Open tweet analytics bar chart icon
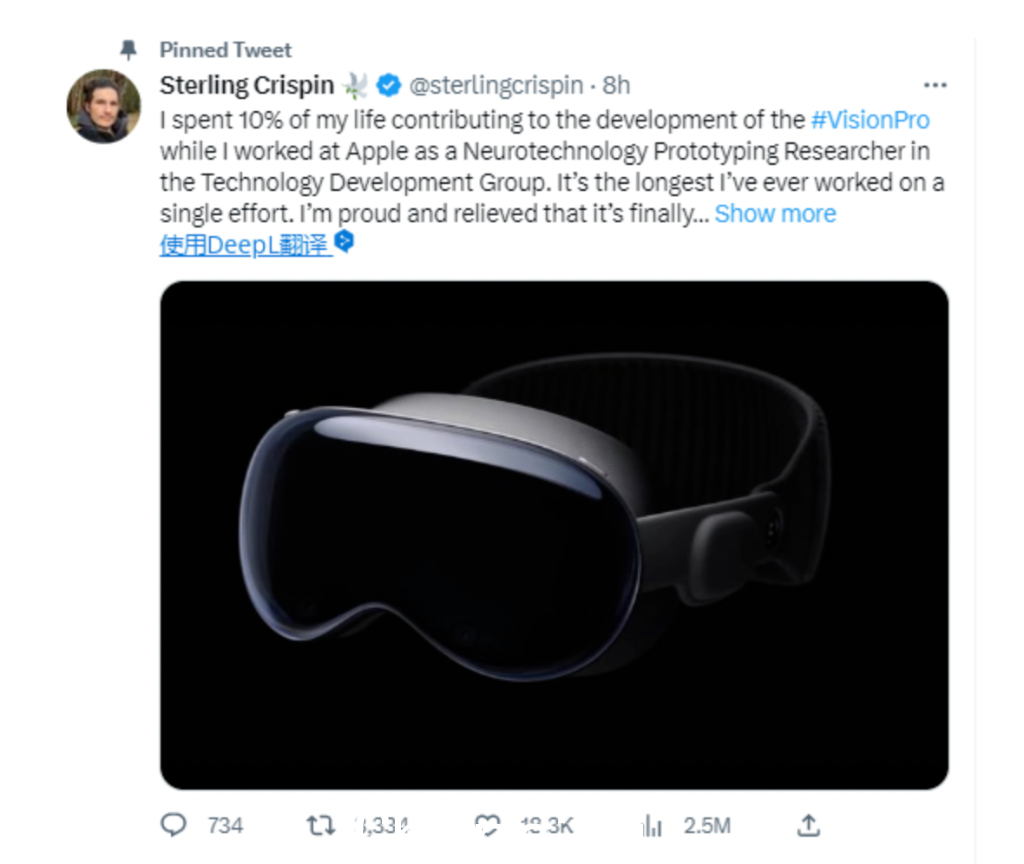This screenshot has width=1024, height=864. coord(652,825)
